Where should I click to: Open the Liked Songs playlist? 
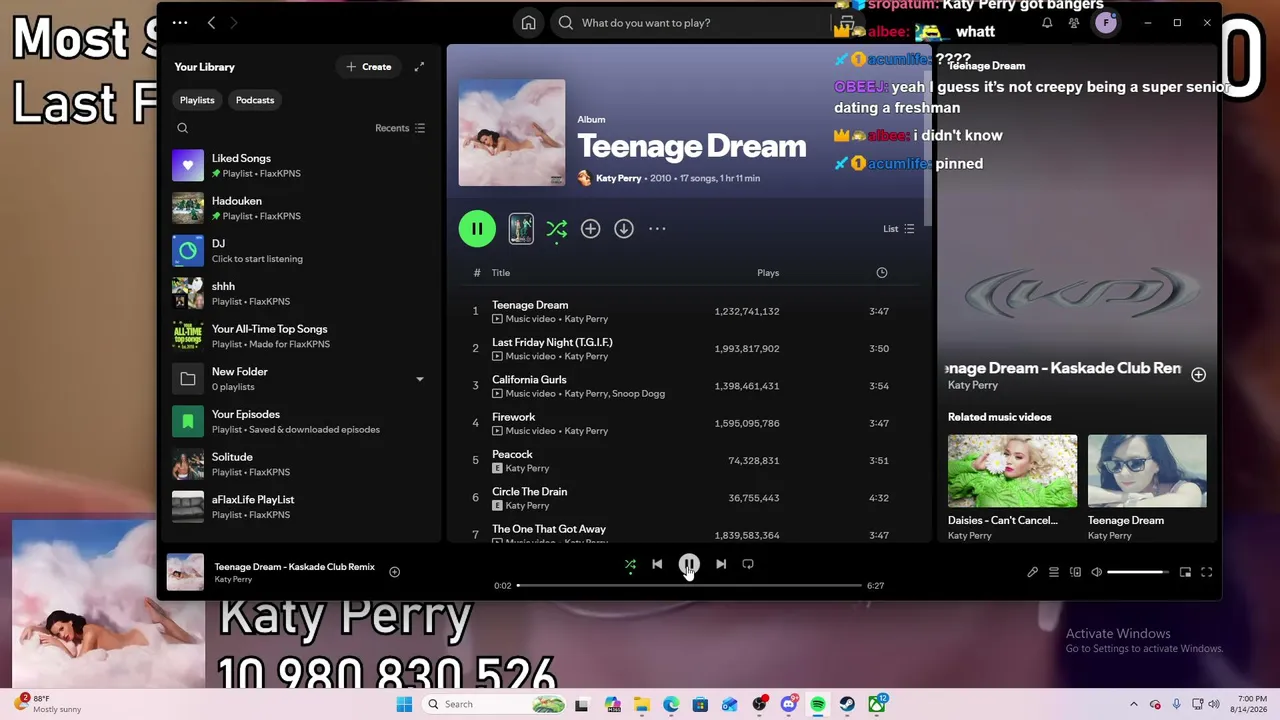(299, 165)
